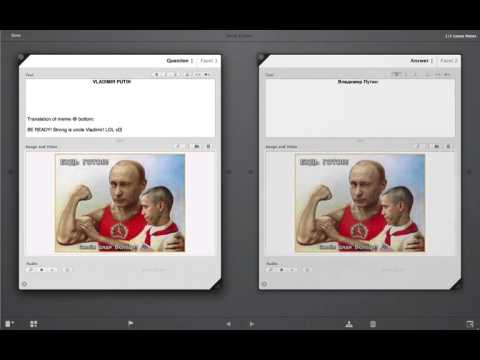The height and width of the screenshot is (360, 480).
Task: Click the camera icon in question card image bar
Action: pos(197,146)
